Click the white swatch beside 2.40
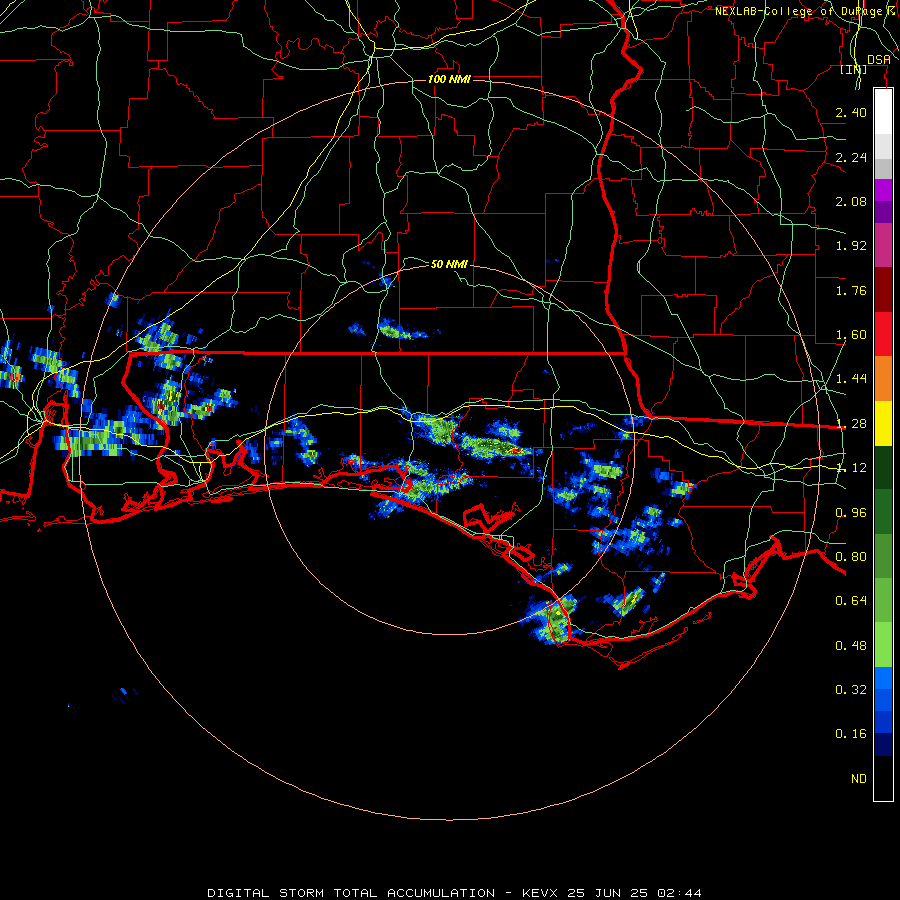The height and width of the screenshot is (900, 900). click(883, 111)
